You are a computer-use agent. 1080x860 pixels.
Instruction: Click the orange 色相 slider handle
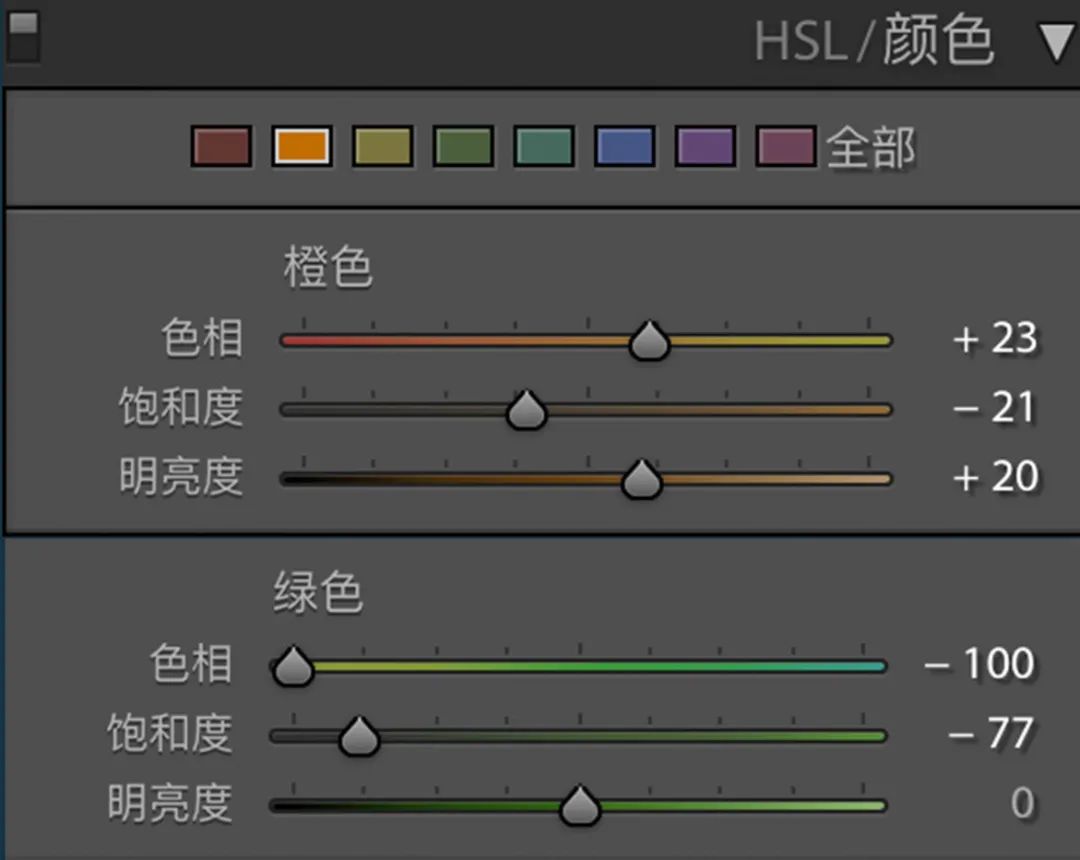tap(648, 340)
